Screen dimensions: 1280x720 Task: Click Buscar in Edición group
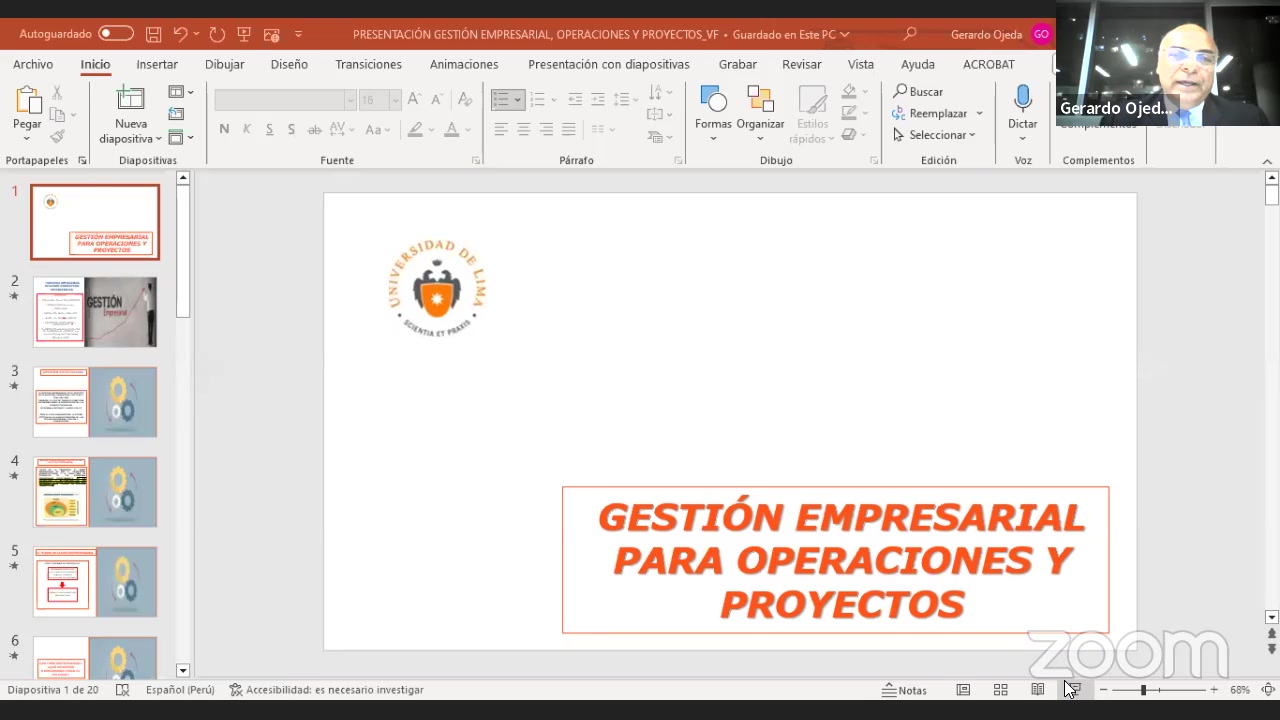click(x=917, y=91)
